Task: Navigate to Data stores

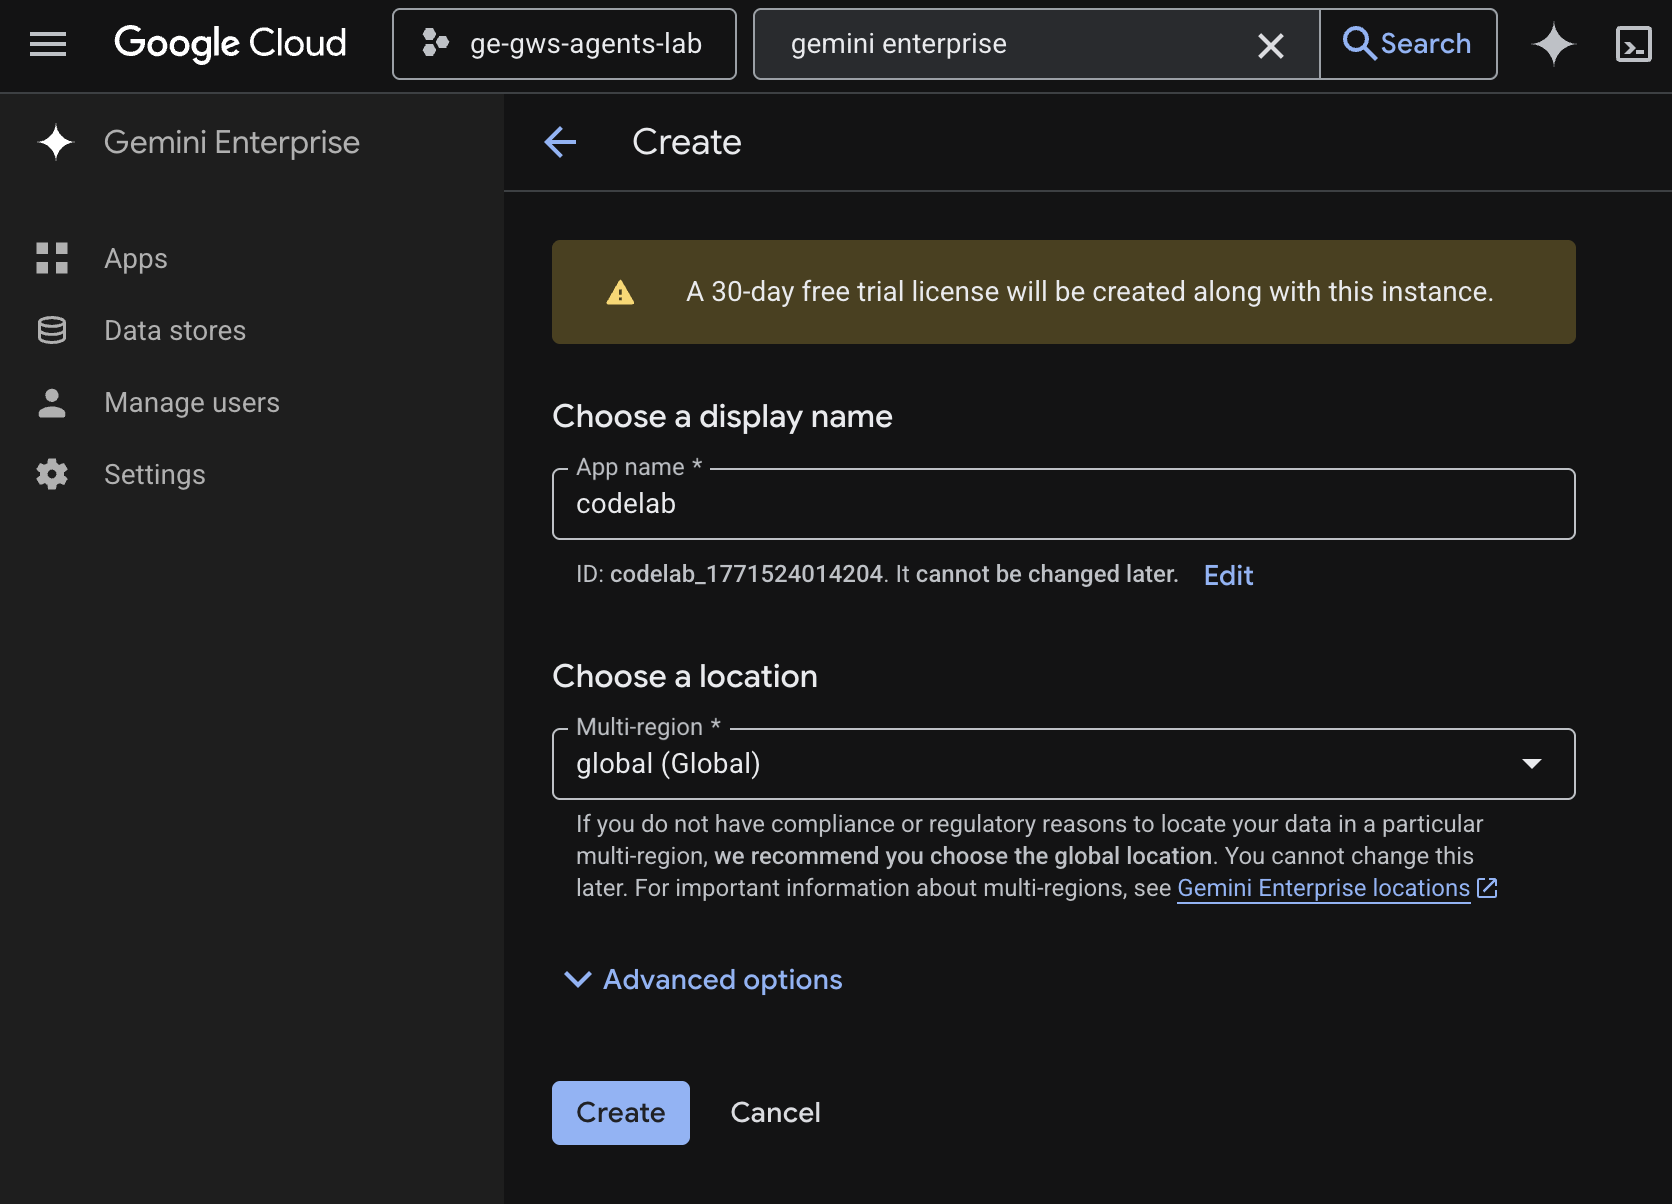Action: [x=174, y=331]
